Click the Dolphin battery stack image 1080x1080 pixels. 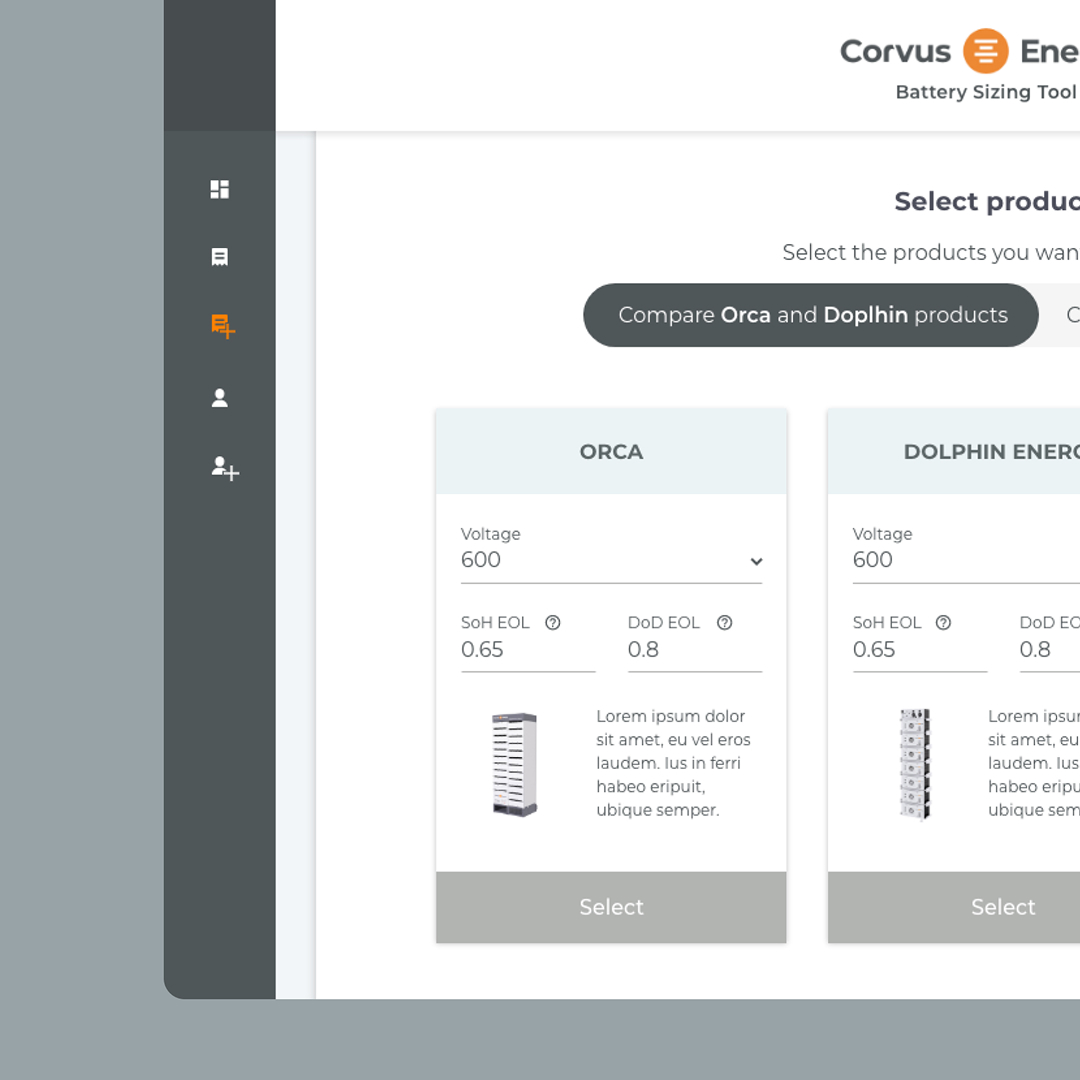(x=915, y=764)
